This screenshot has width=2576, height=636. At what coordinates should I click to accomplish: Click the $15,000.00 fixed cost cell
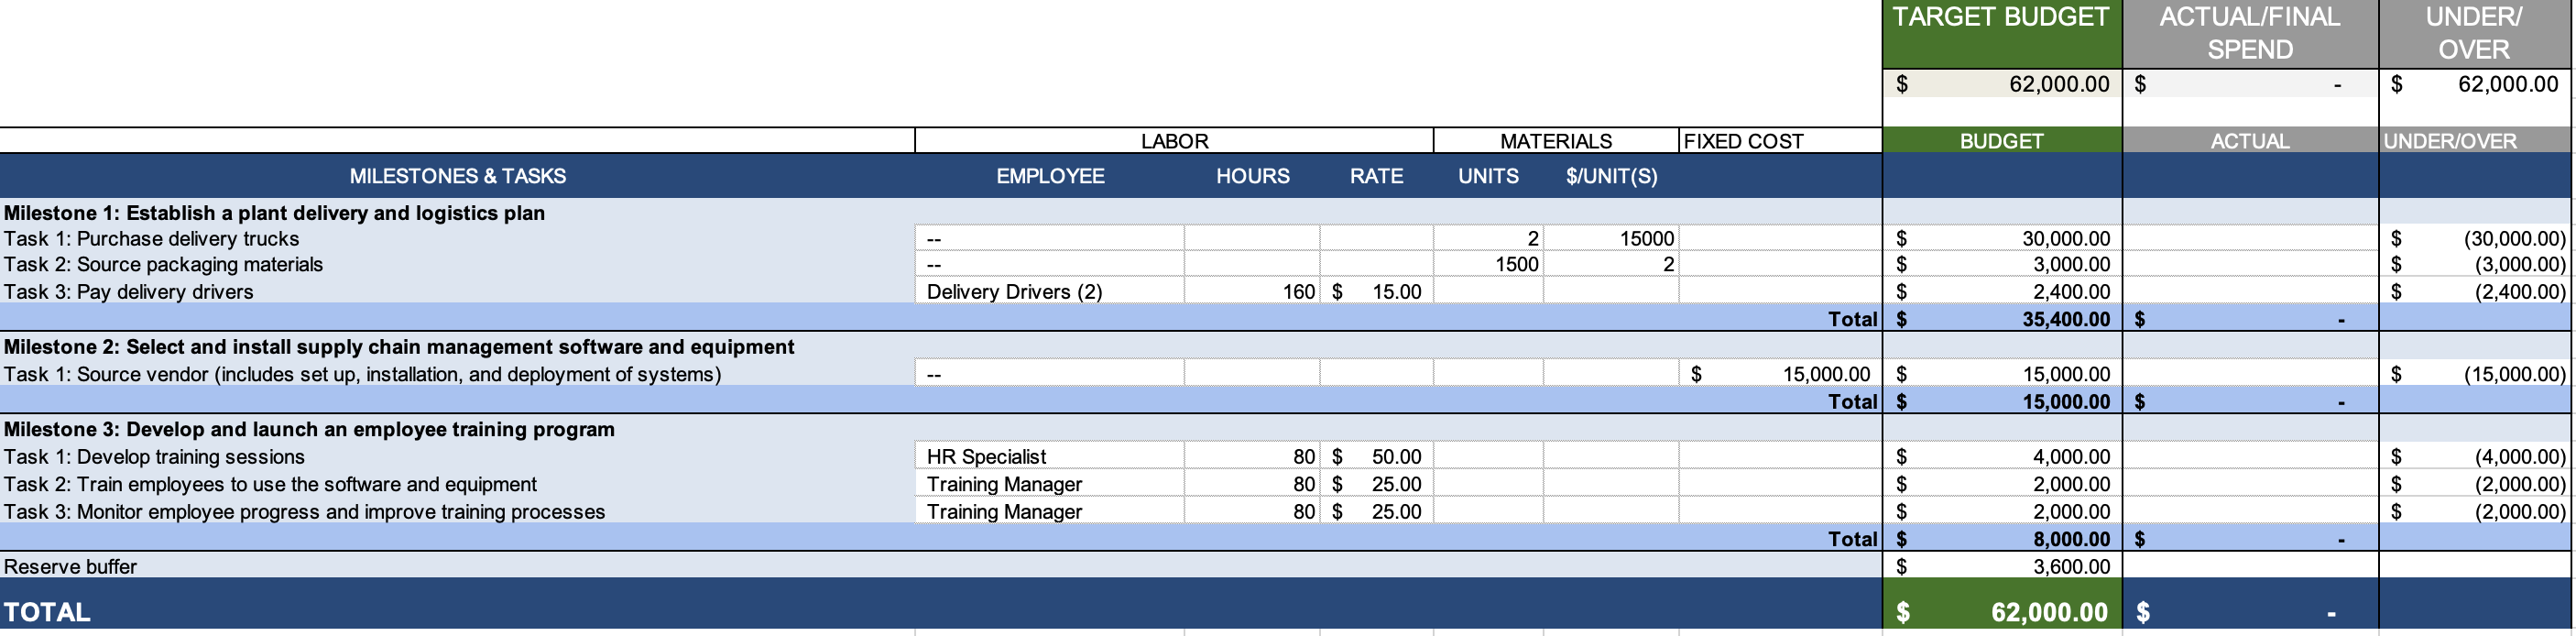[1779, 375]
